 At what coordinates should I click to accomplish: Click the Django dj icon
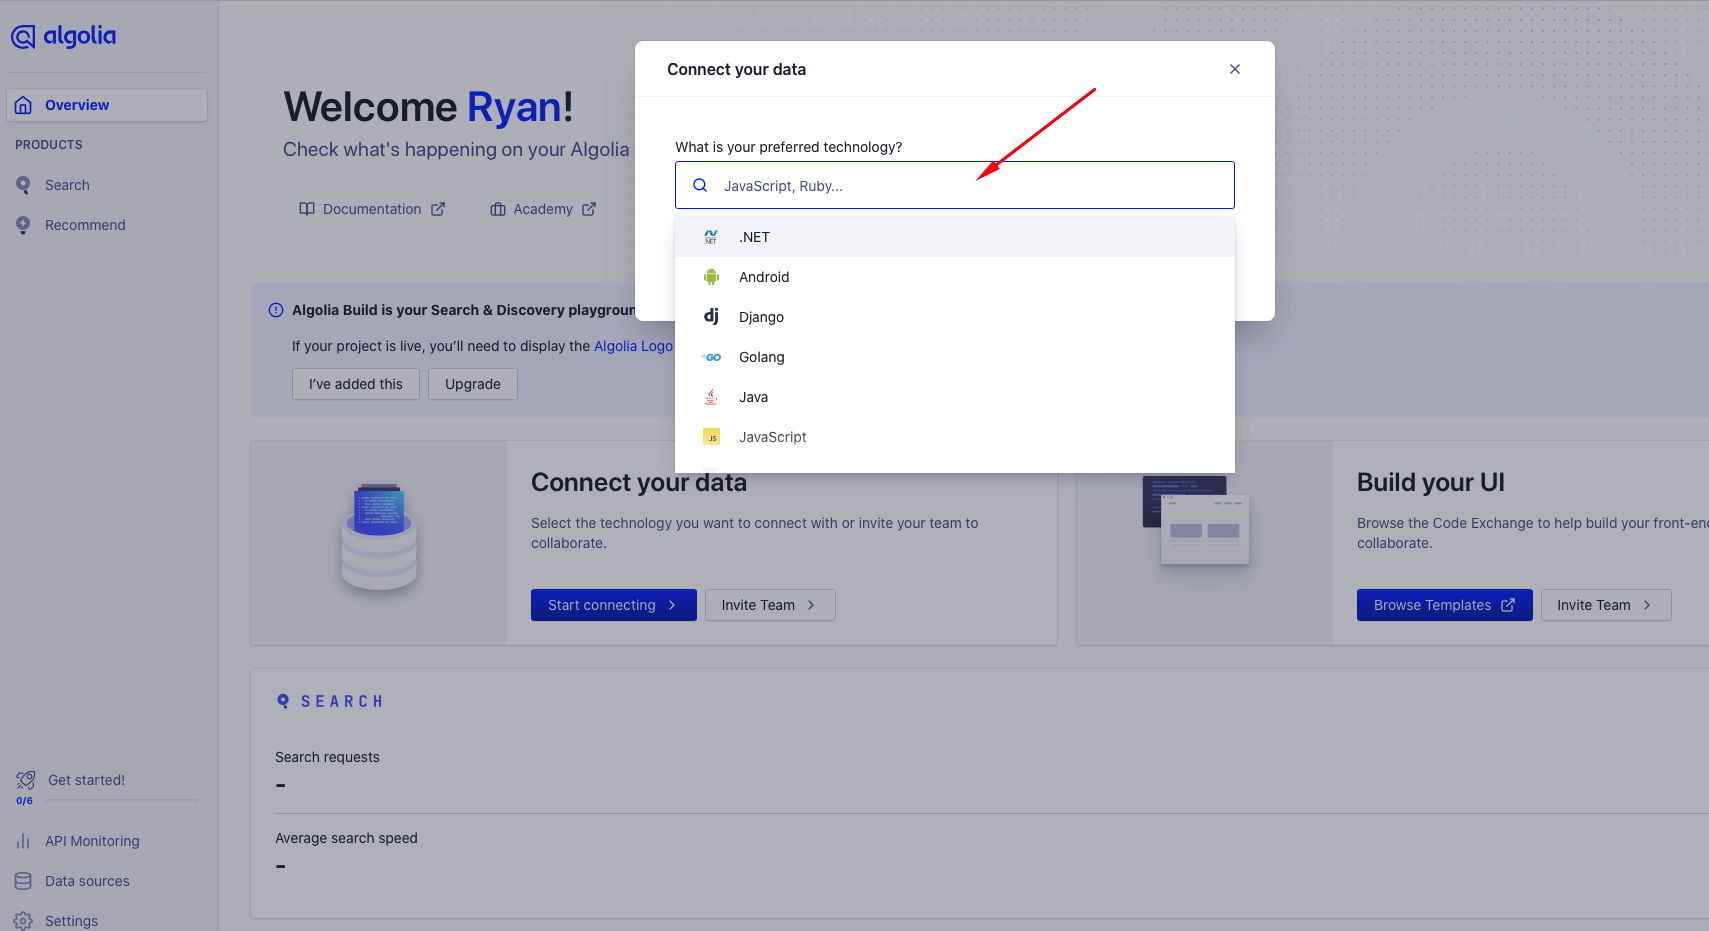pyautogui.click(x=711, y=316)
